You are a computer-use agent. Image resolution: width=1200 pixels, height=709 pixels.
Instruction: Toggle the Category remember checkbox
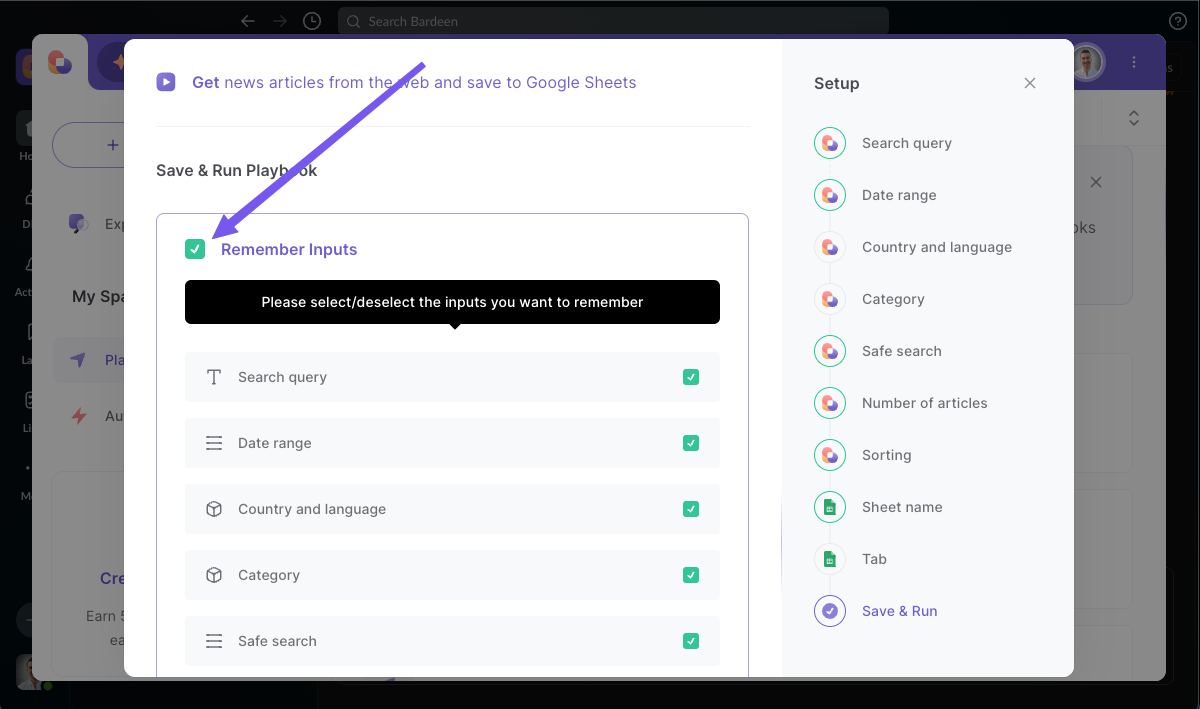coord(691,575)
